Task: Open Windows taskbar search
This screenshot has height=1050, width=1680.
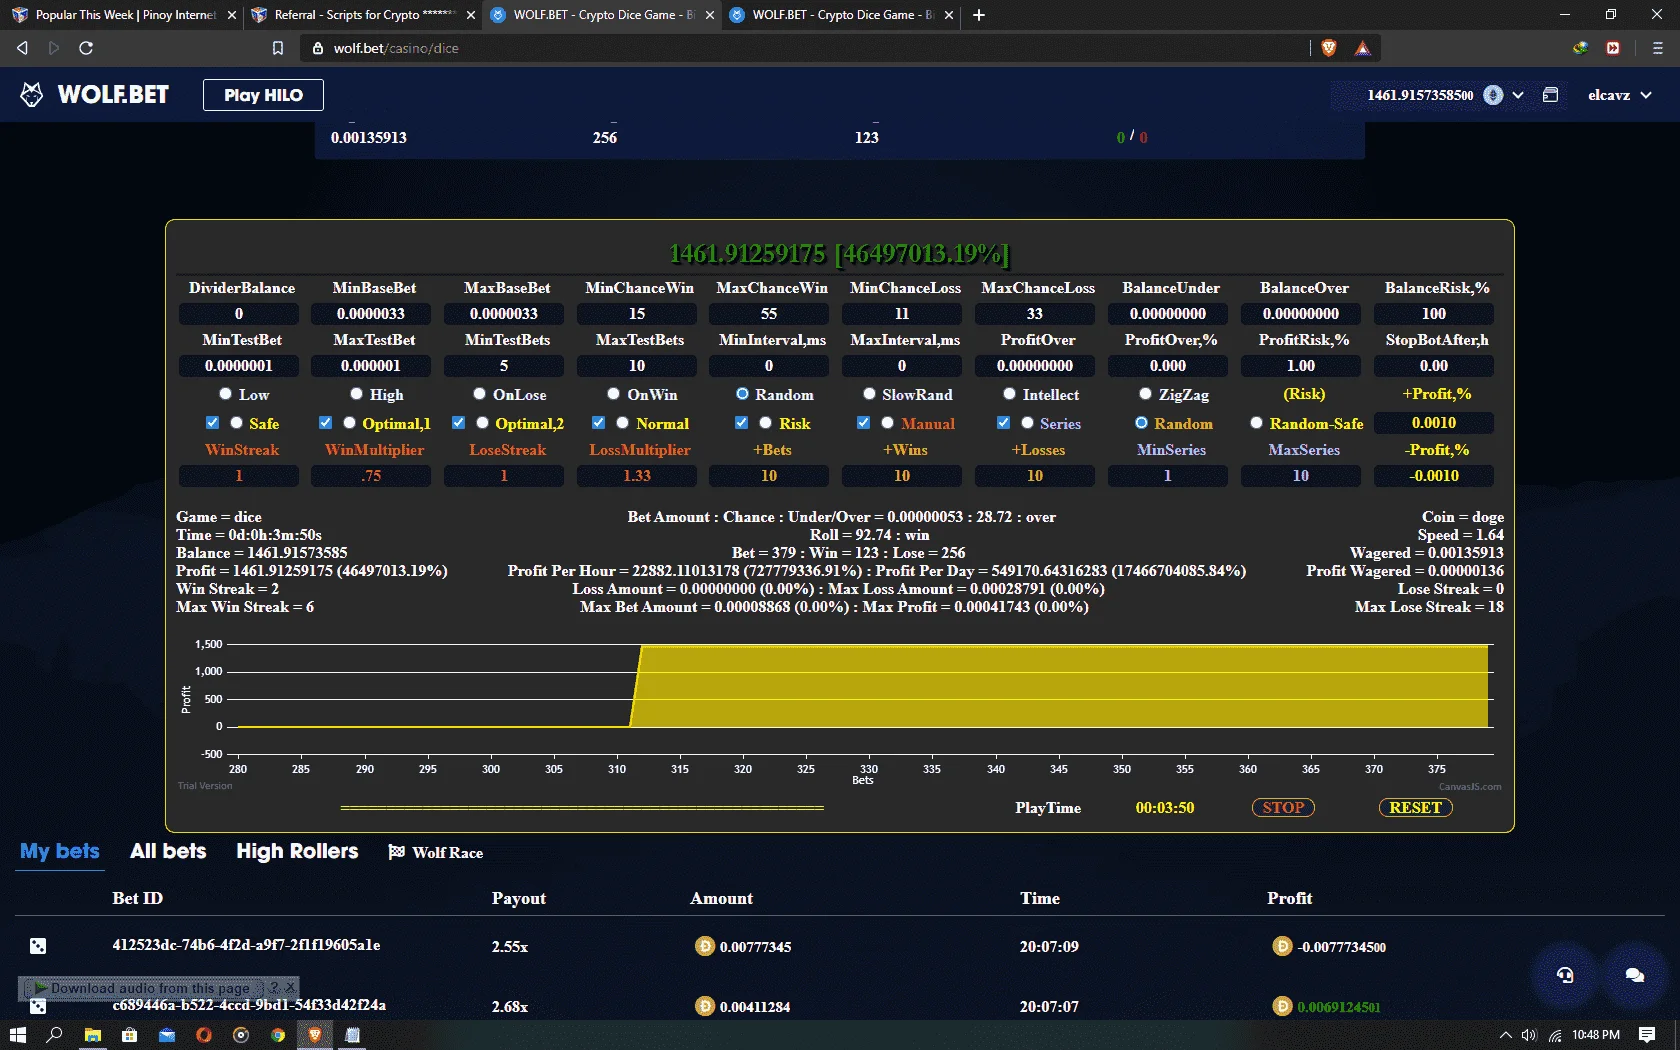Action: click(54, 1035)
